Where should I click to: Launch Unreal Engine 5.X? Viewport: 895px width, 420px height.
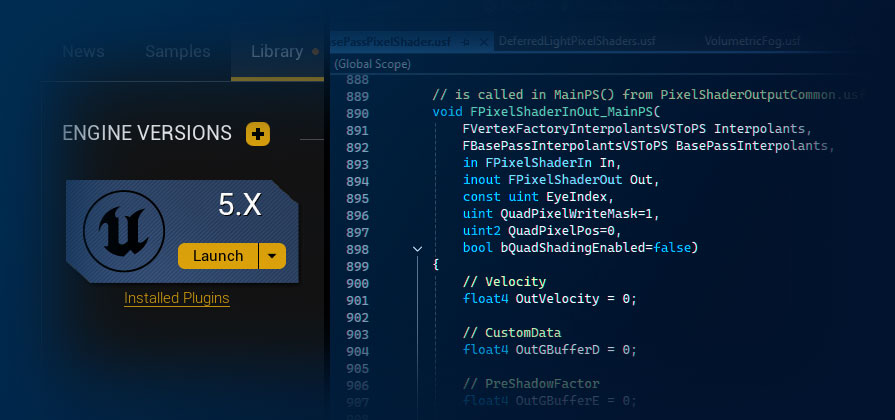pyautogui.click(x=218, y=256)
